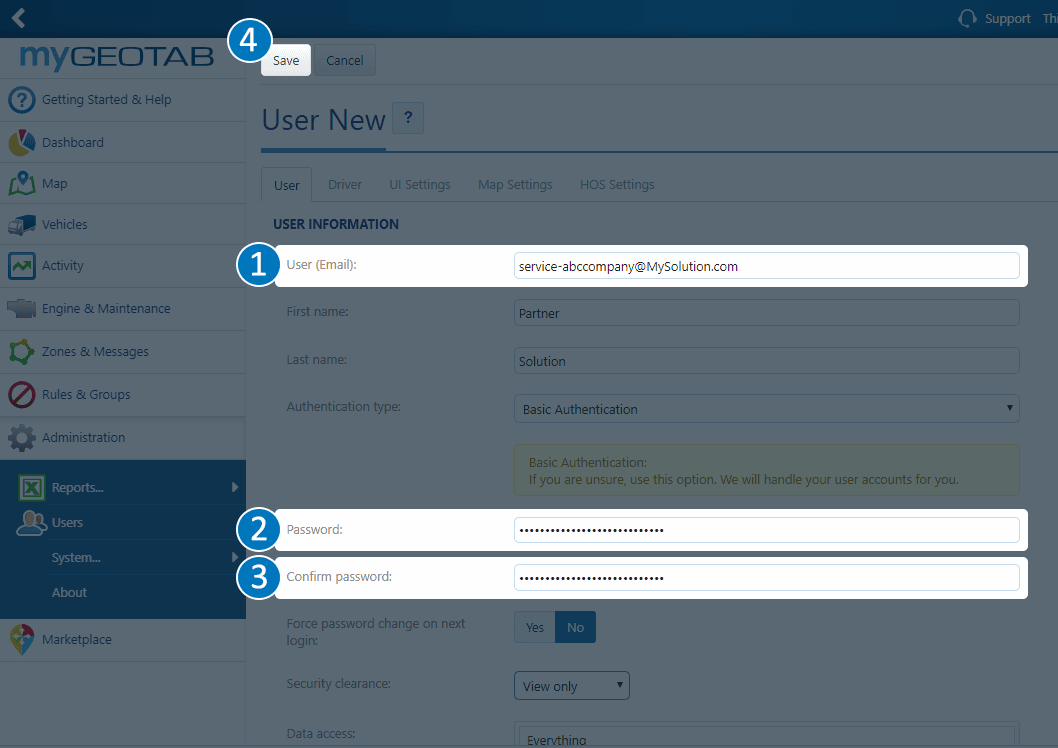Click the Marketplace icon in sidebar
1058x748 pixels.
pos(22,640)
